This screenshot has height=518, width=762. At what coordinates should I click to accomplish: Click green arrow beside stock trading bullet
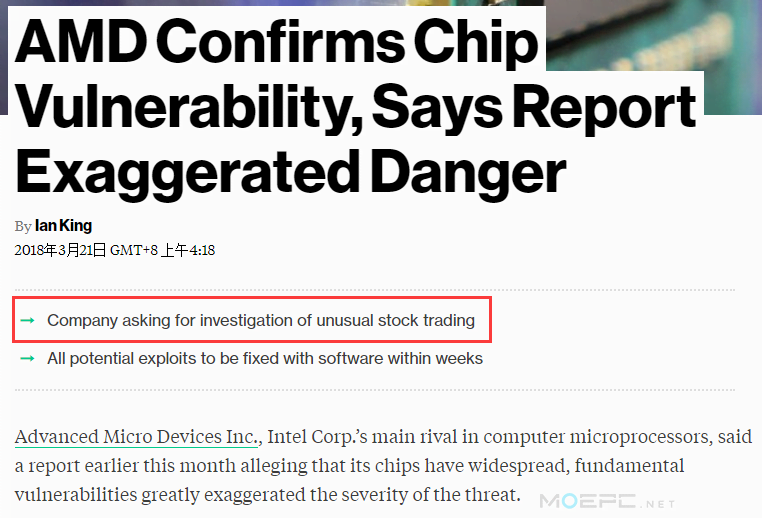click(27, 320)
